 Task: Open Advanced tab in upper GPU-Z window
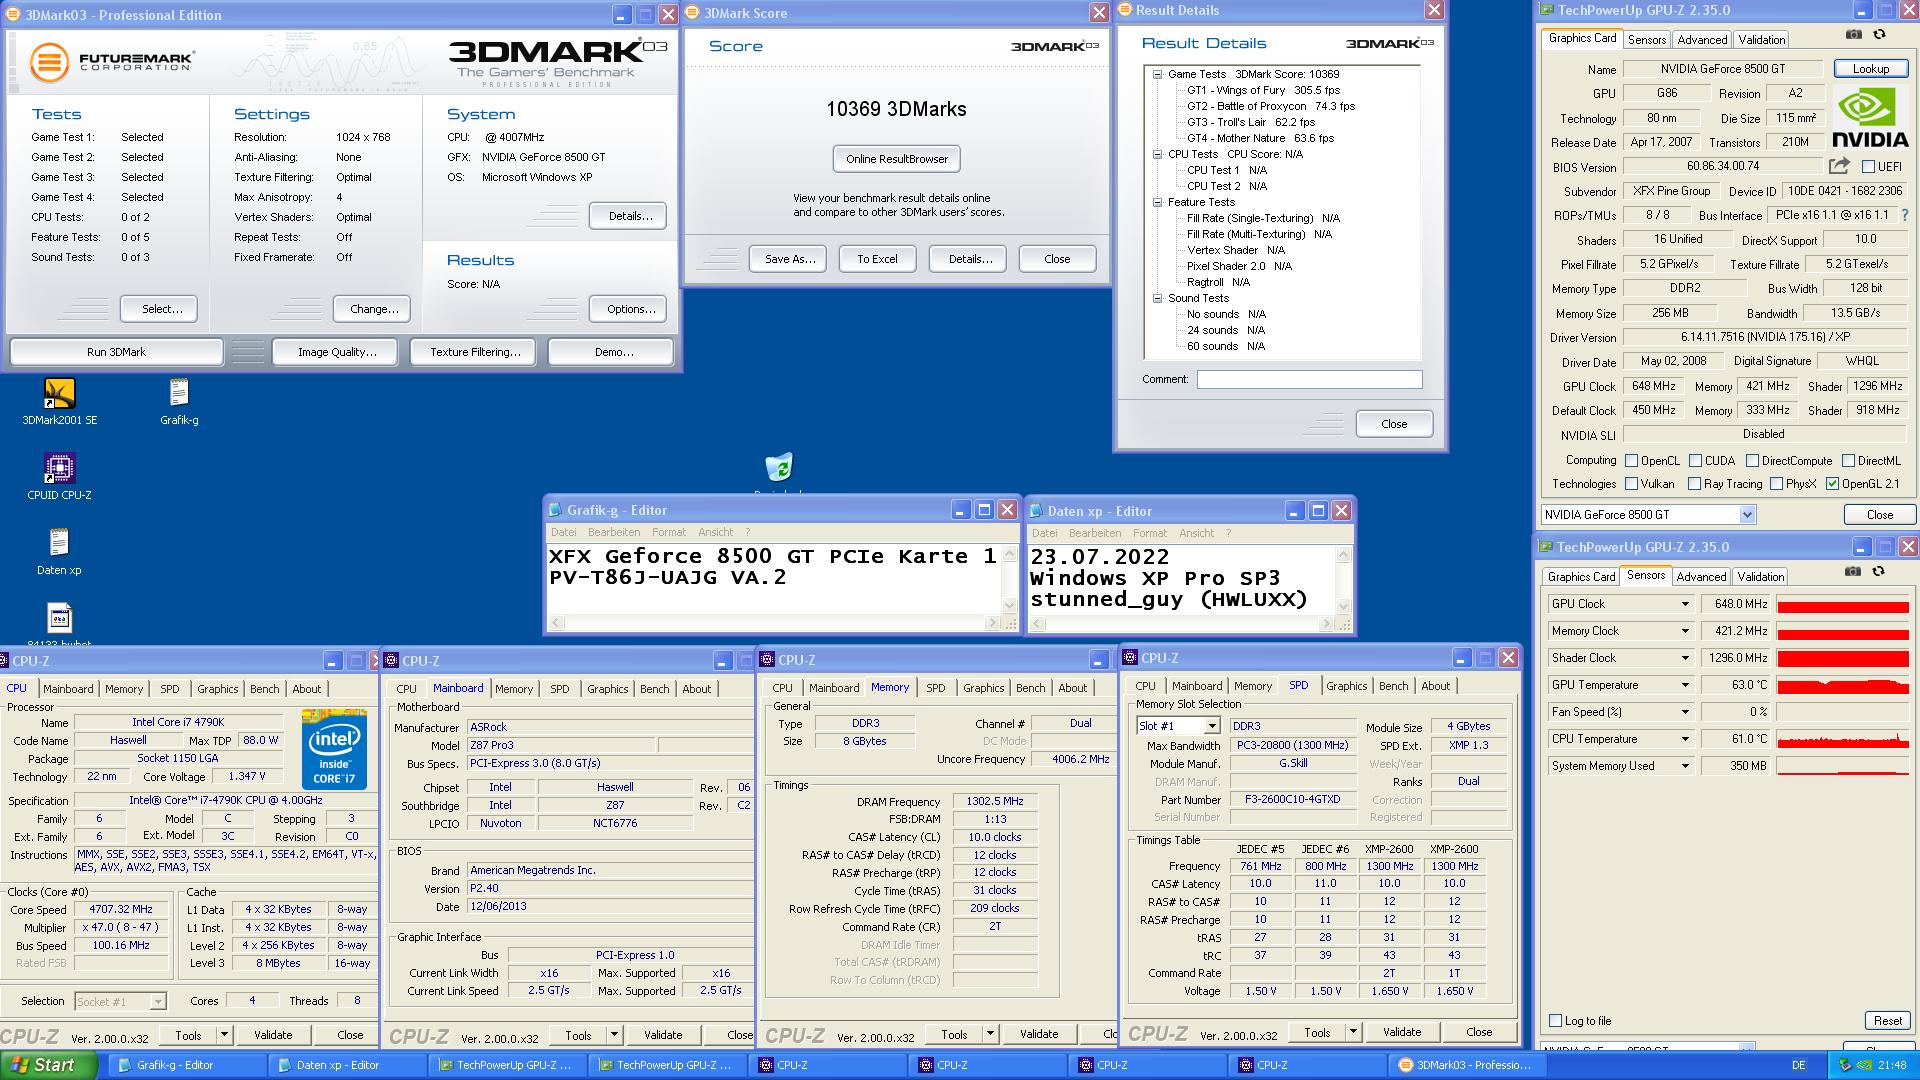tap(1702, 40)
